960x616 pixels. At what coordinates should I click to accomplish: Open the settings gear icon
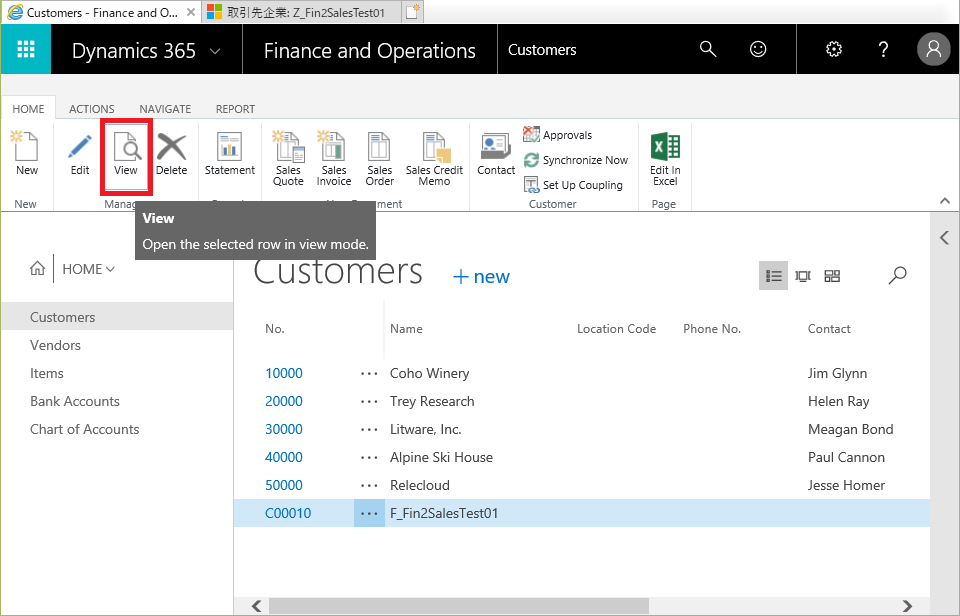[834, 49]
